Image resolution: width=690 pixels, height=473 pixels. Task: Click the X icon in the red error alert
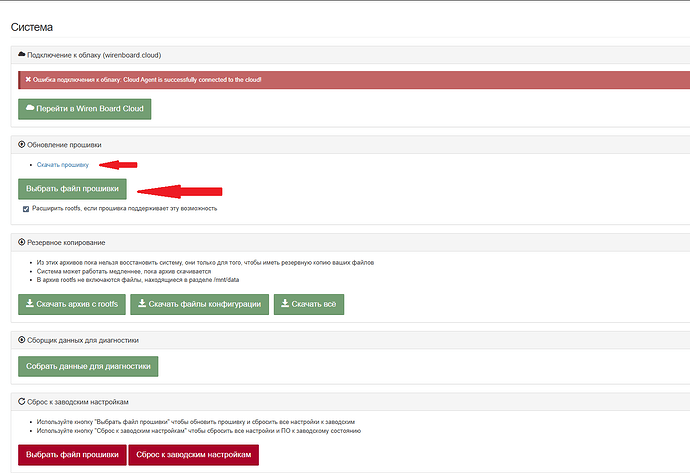point(27,79)
